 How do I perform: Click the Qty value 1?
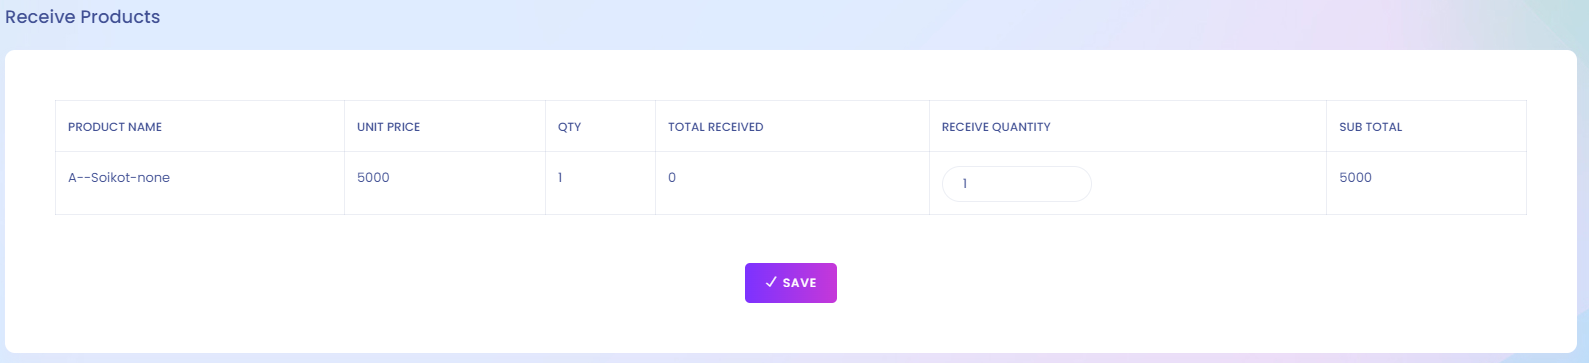[560, 178]
